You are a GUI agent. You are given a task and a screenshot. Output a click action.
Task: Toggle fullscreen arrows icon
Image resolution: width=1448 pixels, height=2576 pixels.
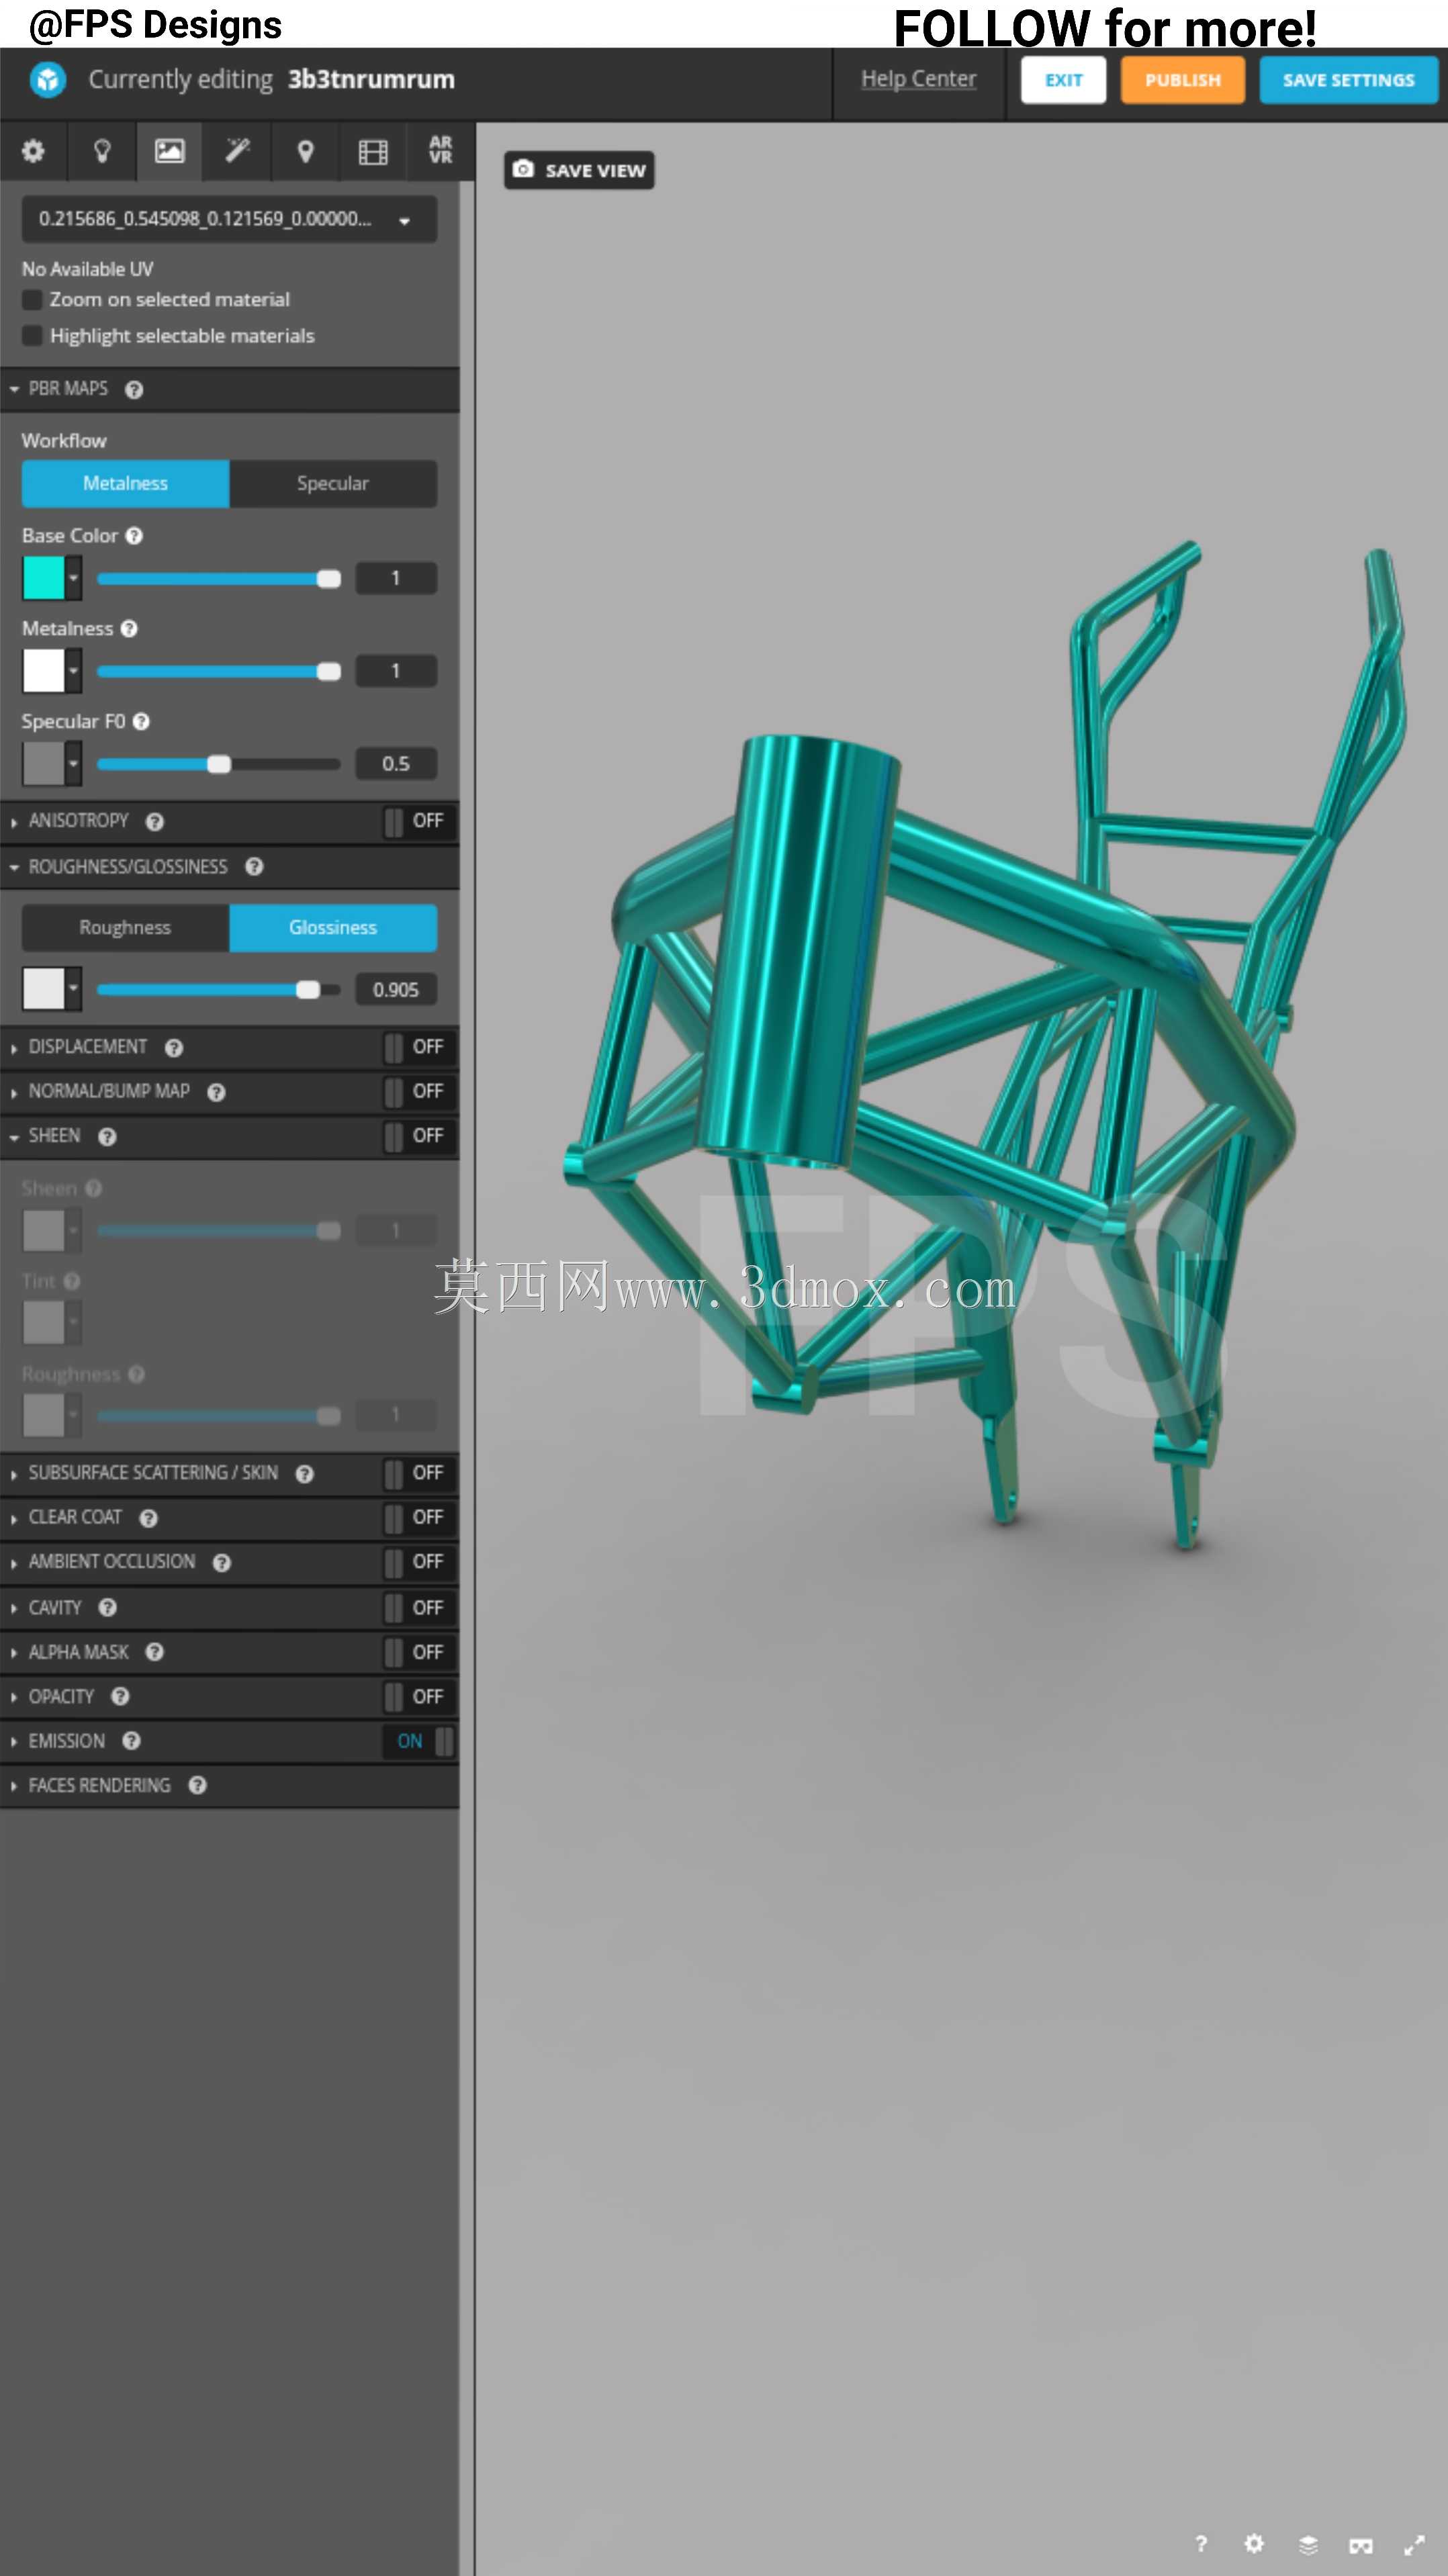1414,2546
